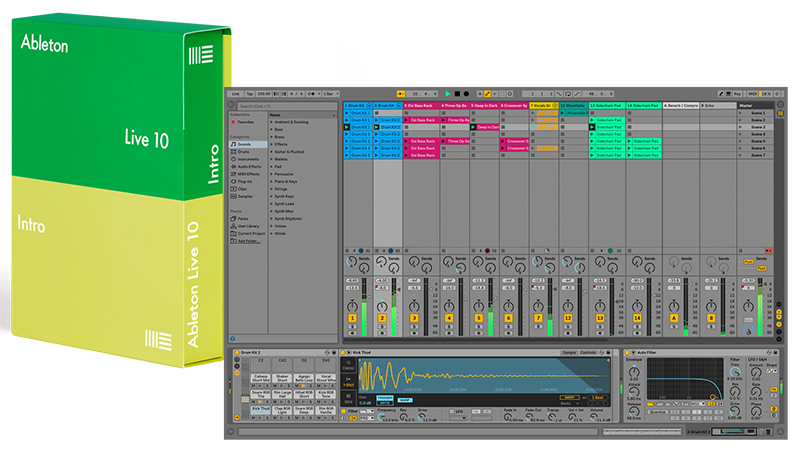800x456 pixels.
Task: Click the Stop transport button
Action: (457, 94)
